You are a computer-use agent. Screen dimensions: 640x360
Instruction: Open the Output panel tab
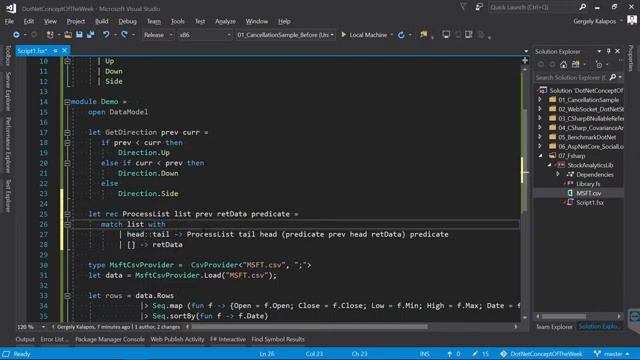25,339
